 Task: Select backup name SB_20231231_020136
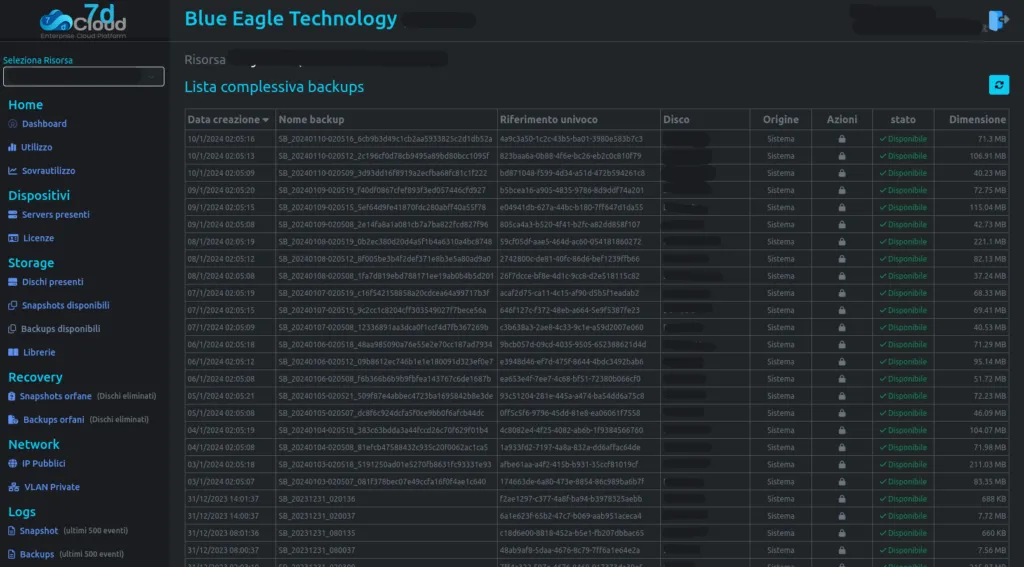point(317,498)
